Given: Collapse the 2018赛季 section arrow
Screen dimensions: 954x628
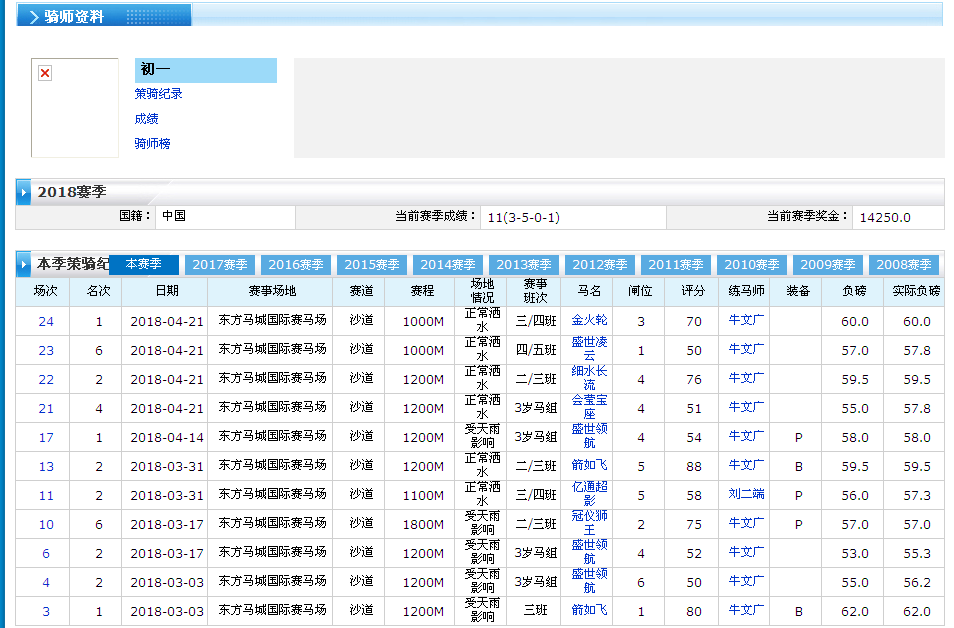Looking at the screenshot, I should tap(24, 192).
